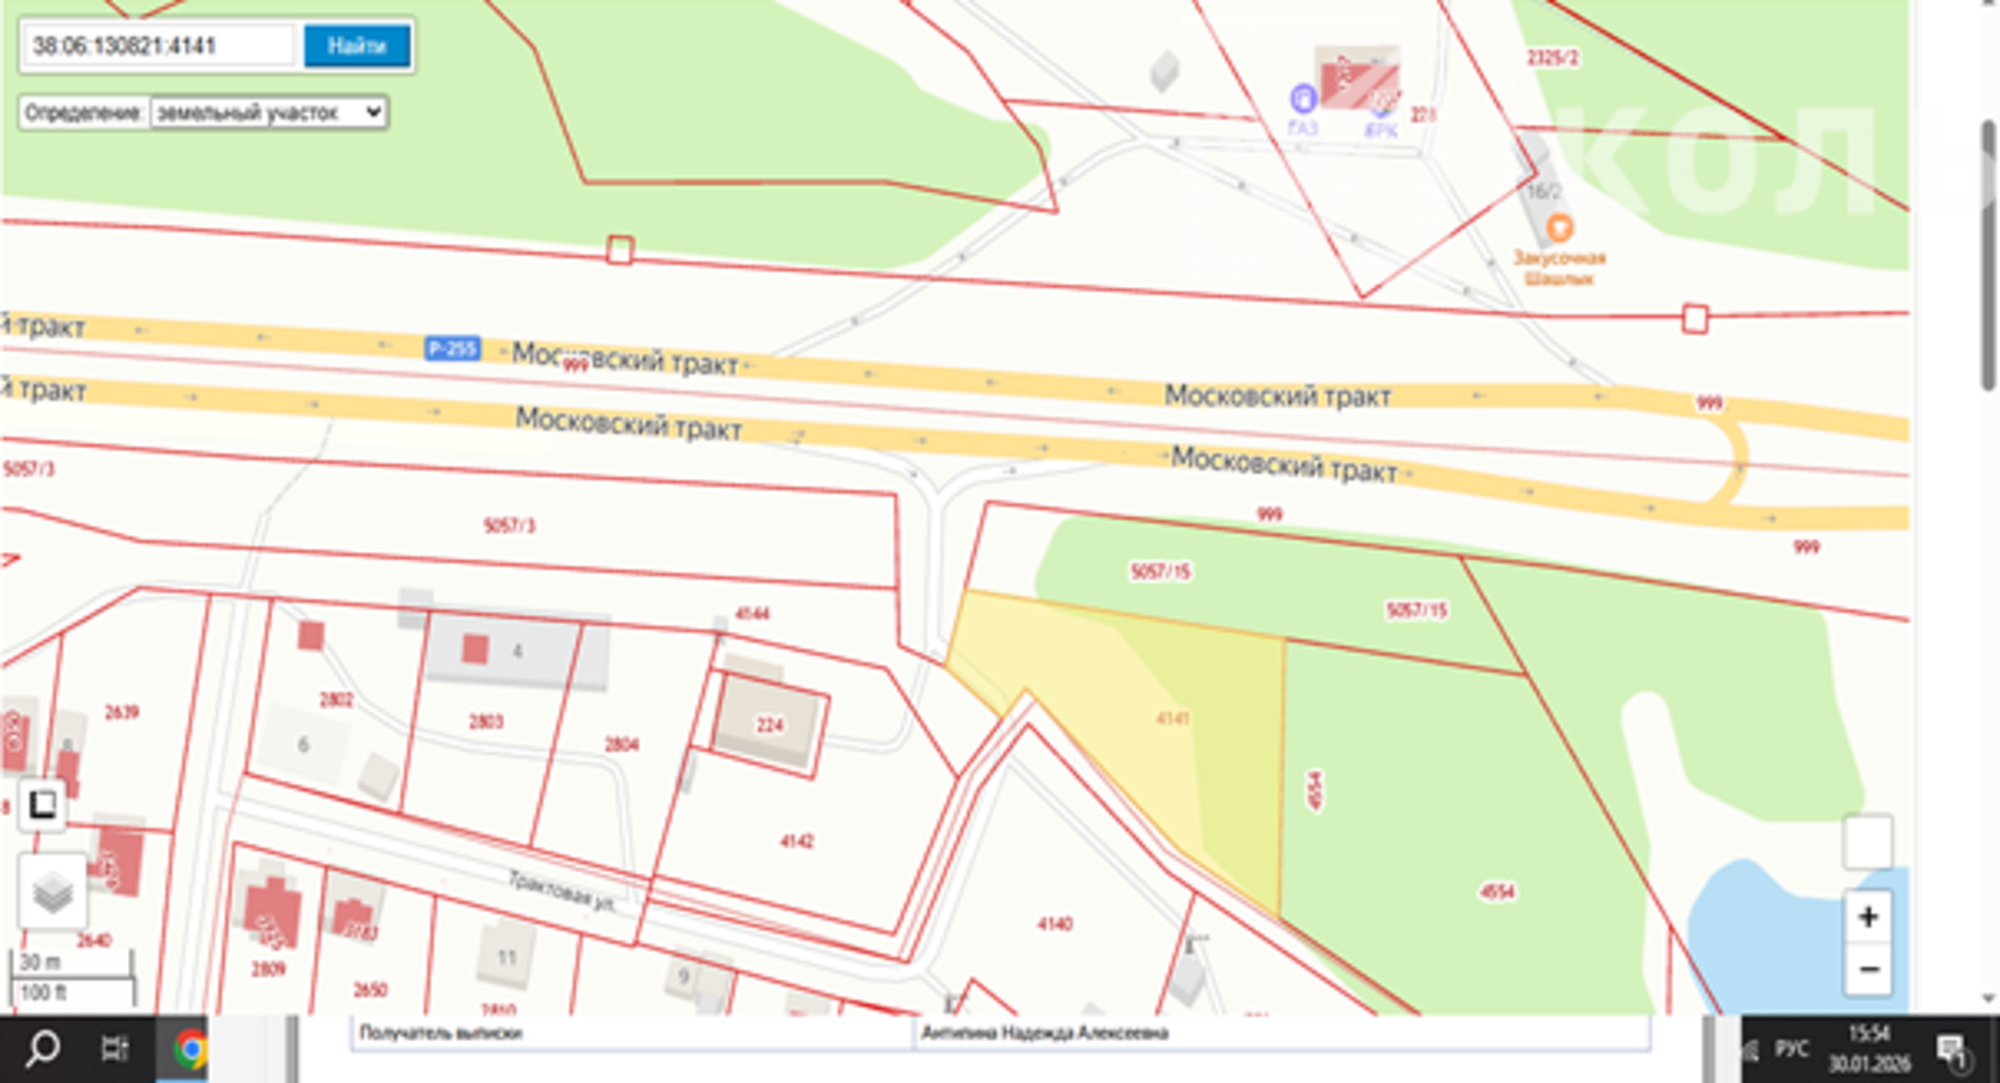Click the red square marker on the right boundary
Image resolution: width=2000 pixels, height=1083 pixels.
[1694, 319]
